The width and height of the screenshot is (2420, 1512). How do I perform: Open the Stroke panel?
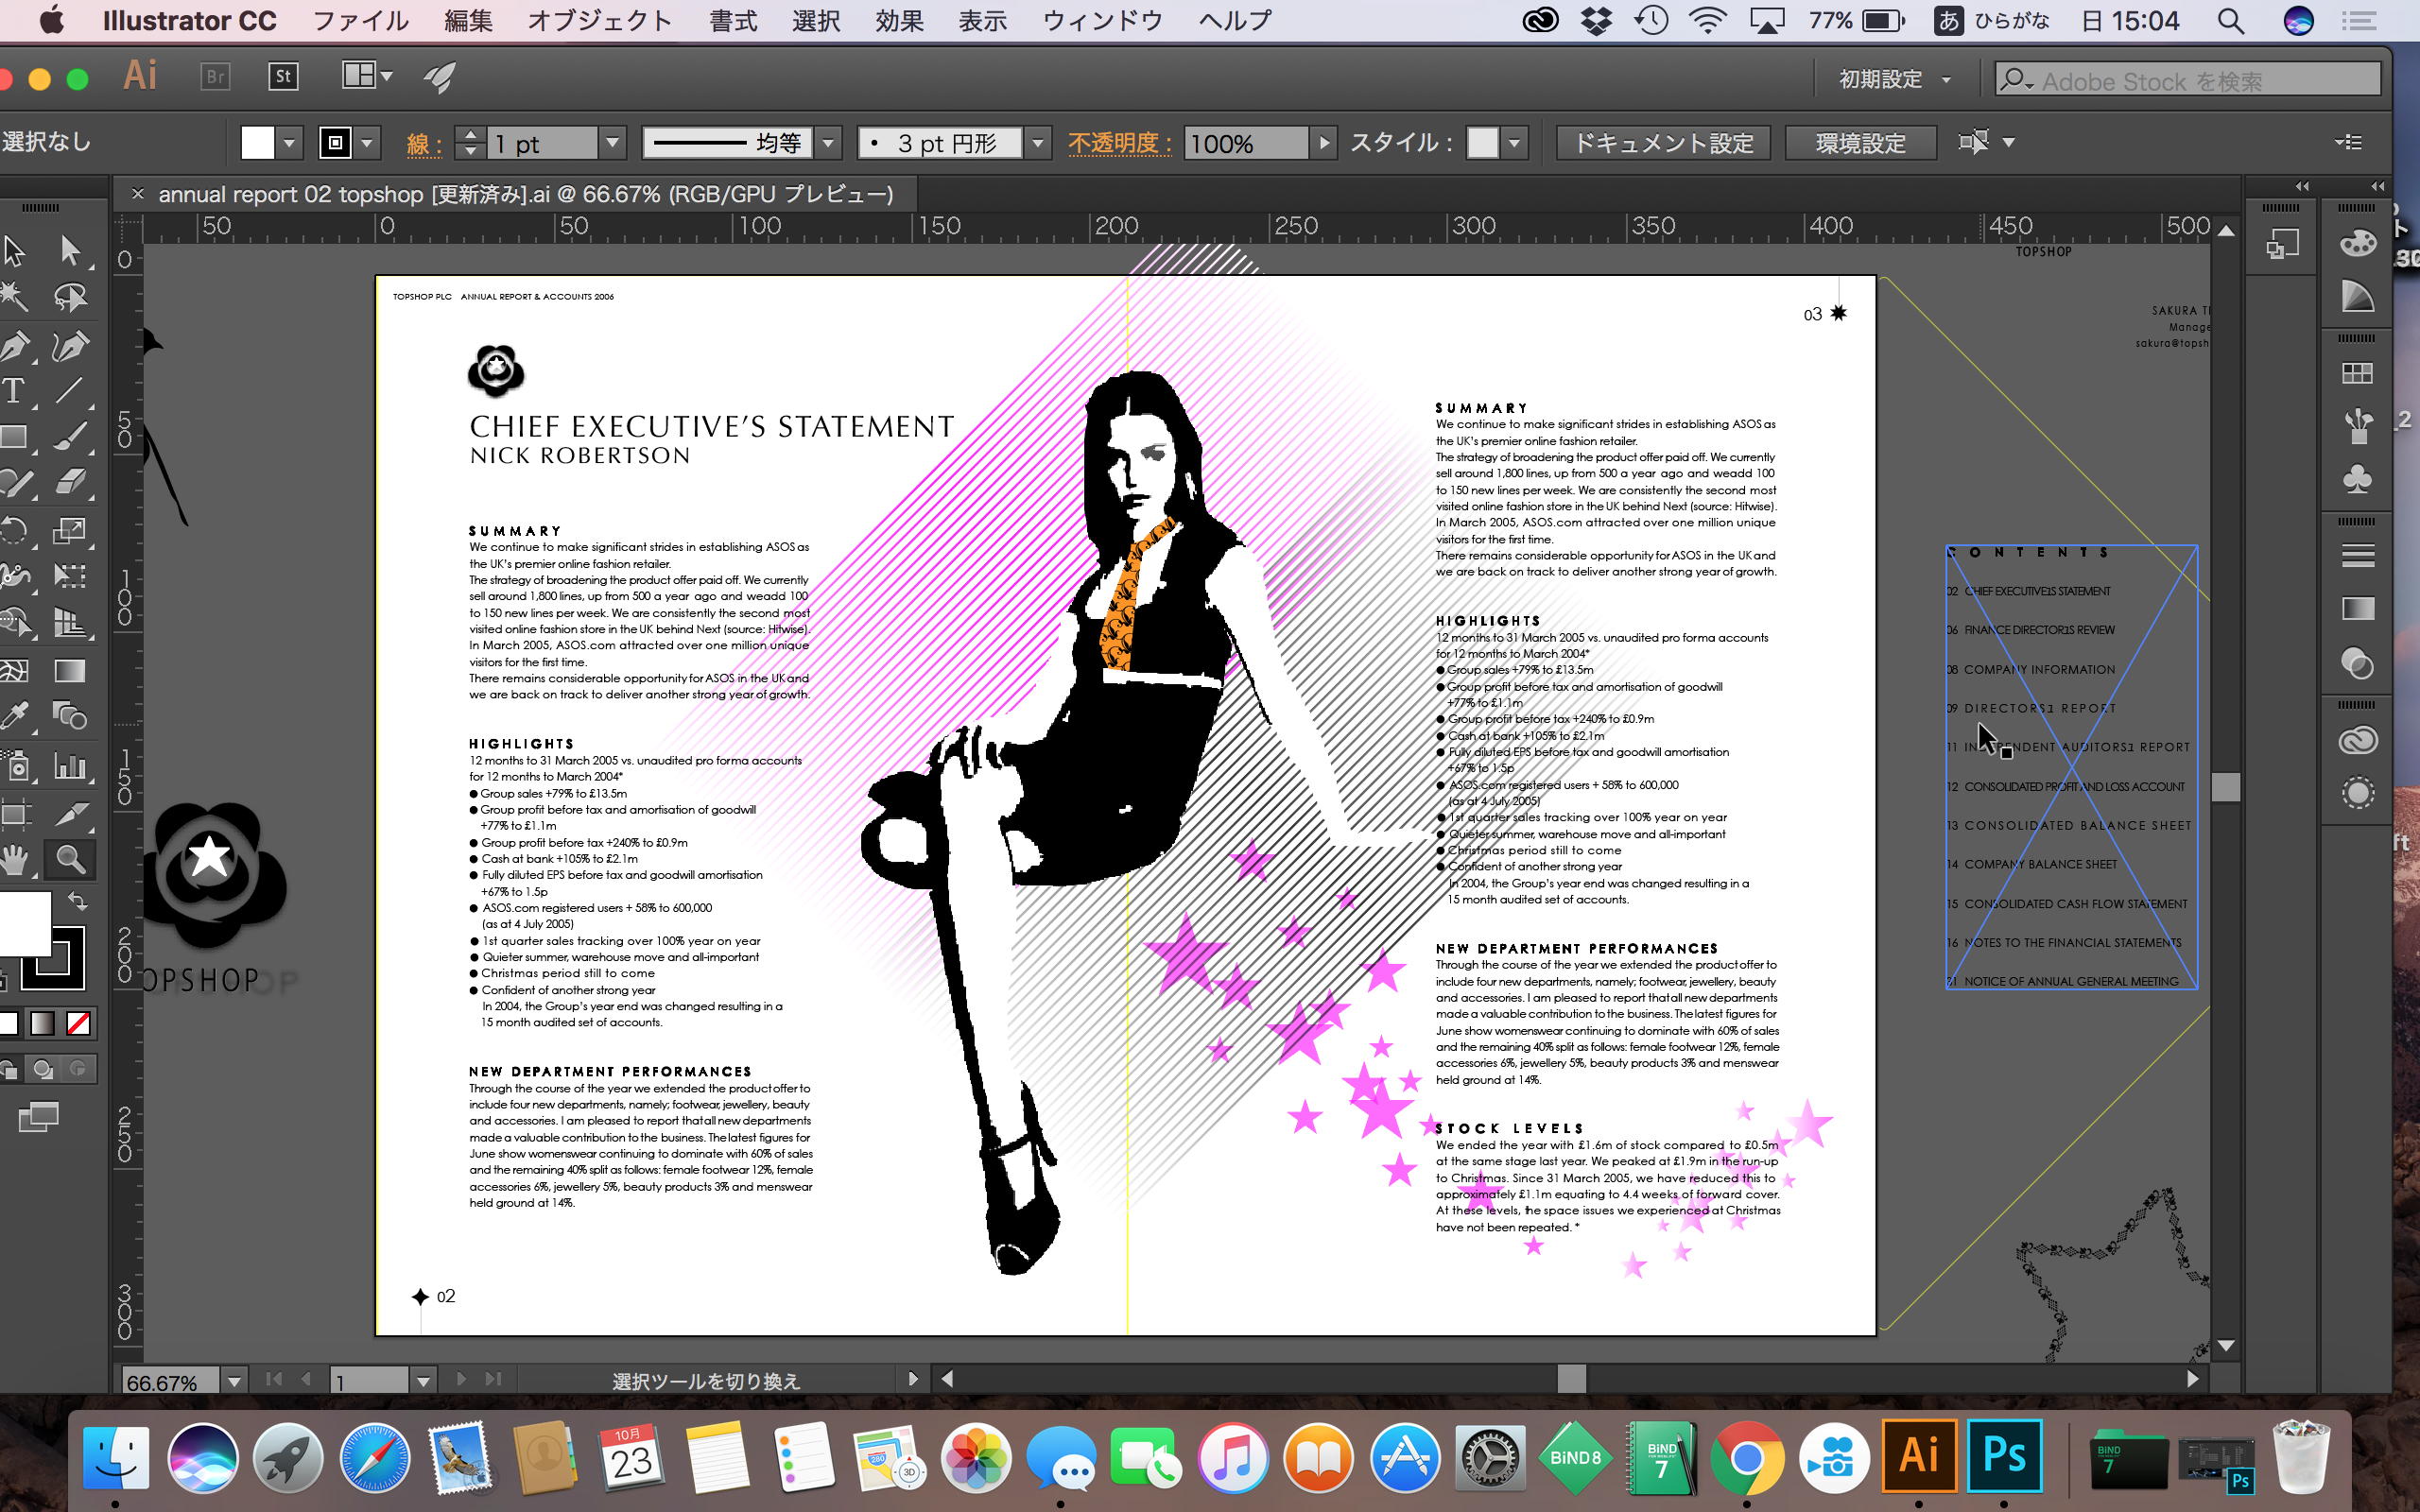2357,555
